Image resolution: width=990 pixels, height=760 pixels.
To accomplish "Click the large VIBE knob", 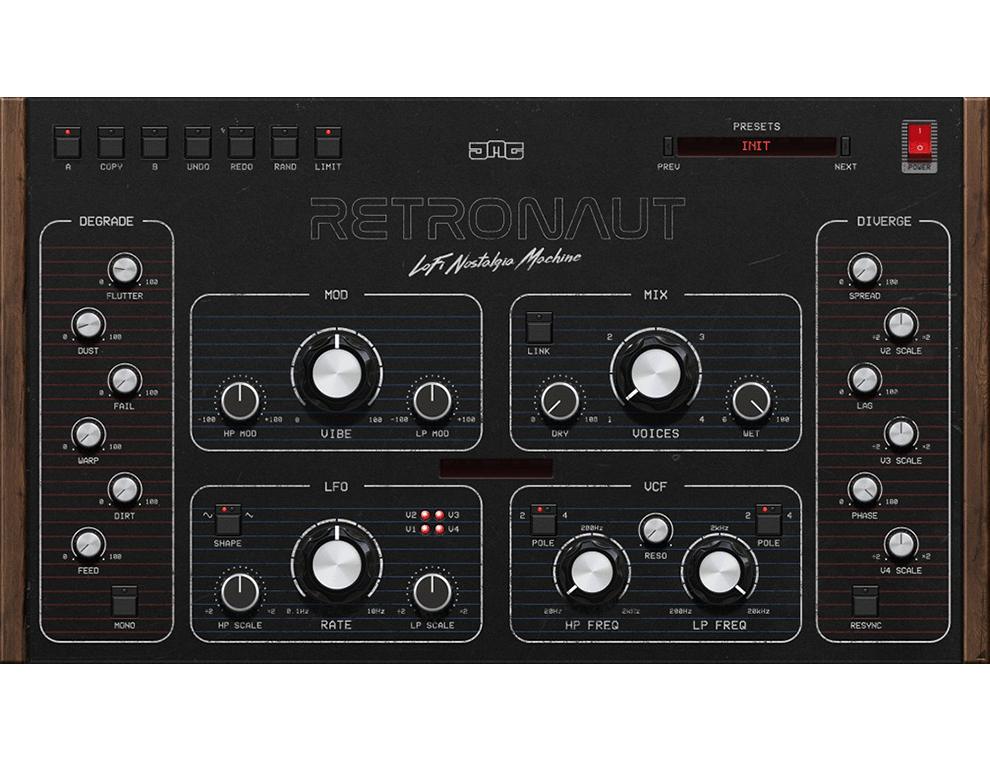I will (x=337, y=373).
